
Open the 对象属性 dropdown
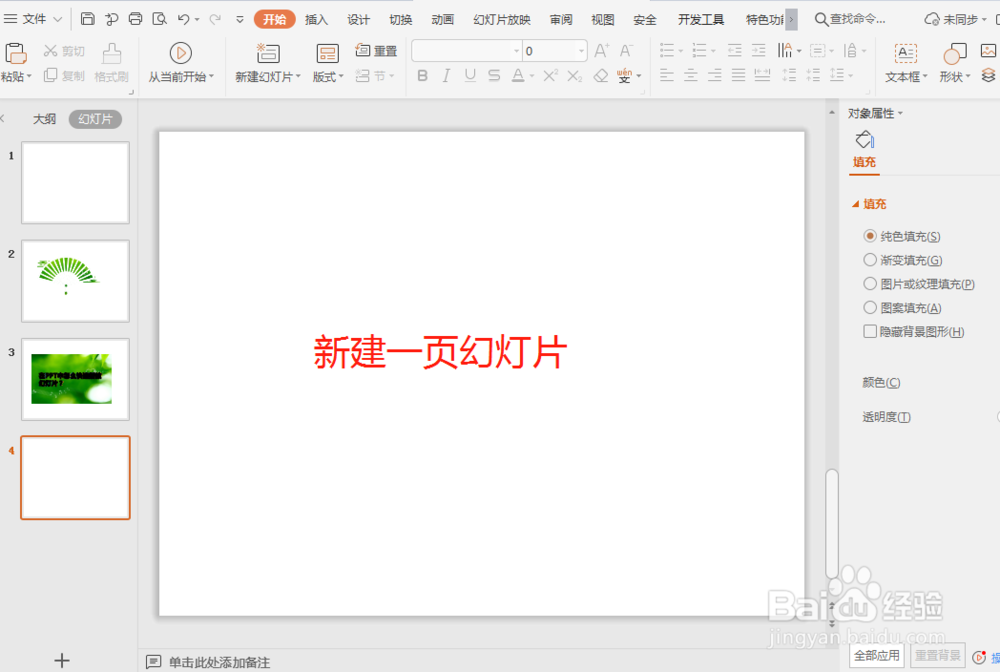(877, 113)
